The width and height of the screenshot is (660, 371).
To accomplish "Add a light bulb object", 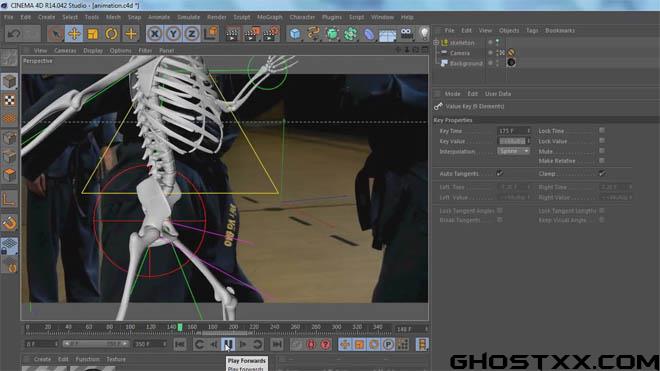I will [x=424, y=34].
